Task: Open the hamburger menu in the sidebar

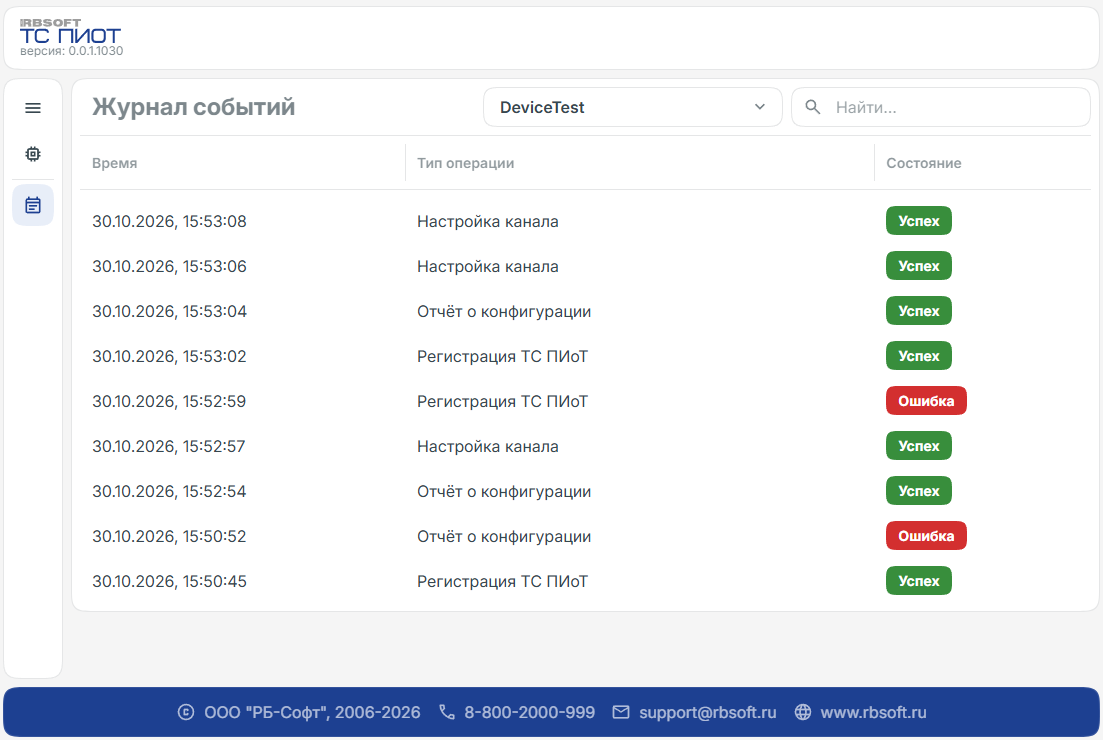Action: coord(33,108)
